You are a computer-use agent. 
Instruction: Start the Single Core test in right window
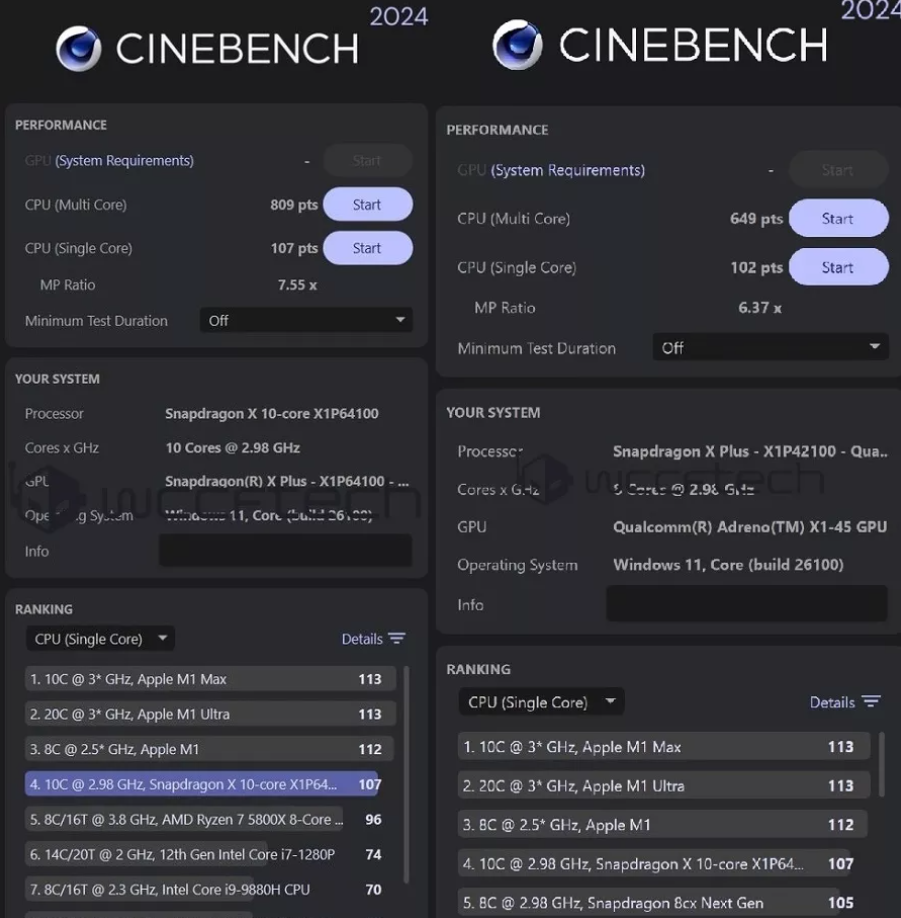click(838, 267)
